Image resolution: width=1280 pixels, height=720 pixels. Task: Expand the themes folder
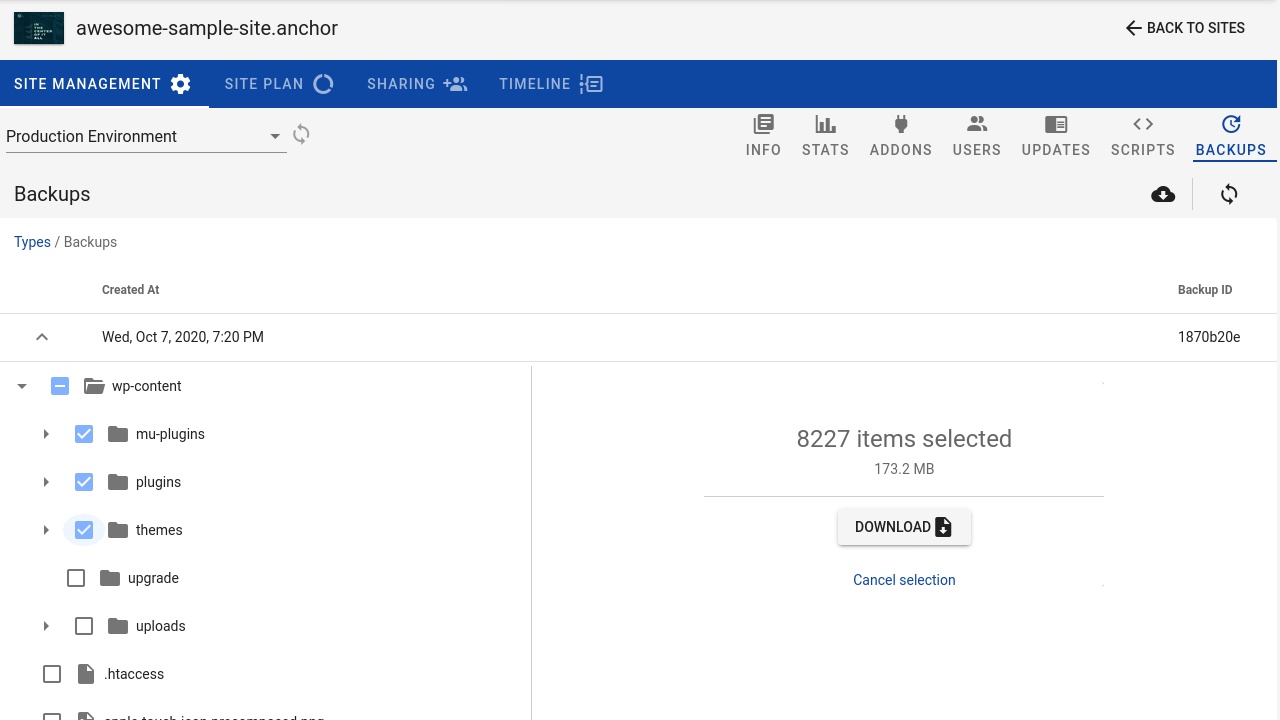pyautogui.click(x=46, y=530)
